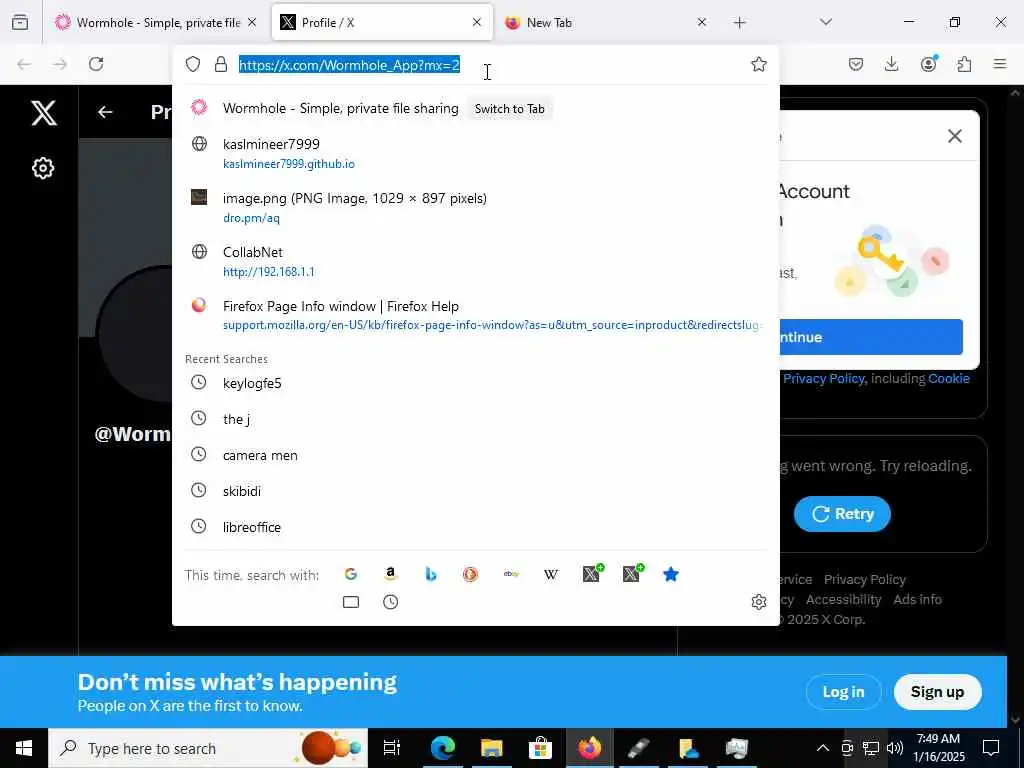Click the Retry button
Image resolution: width=1024 pixels, height=768 pixels.
click(x=842, y=514)
